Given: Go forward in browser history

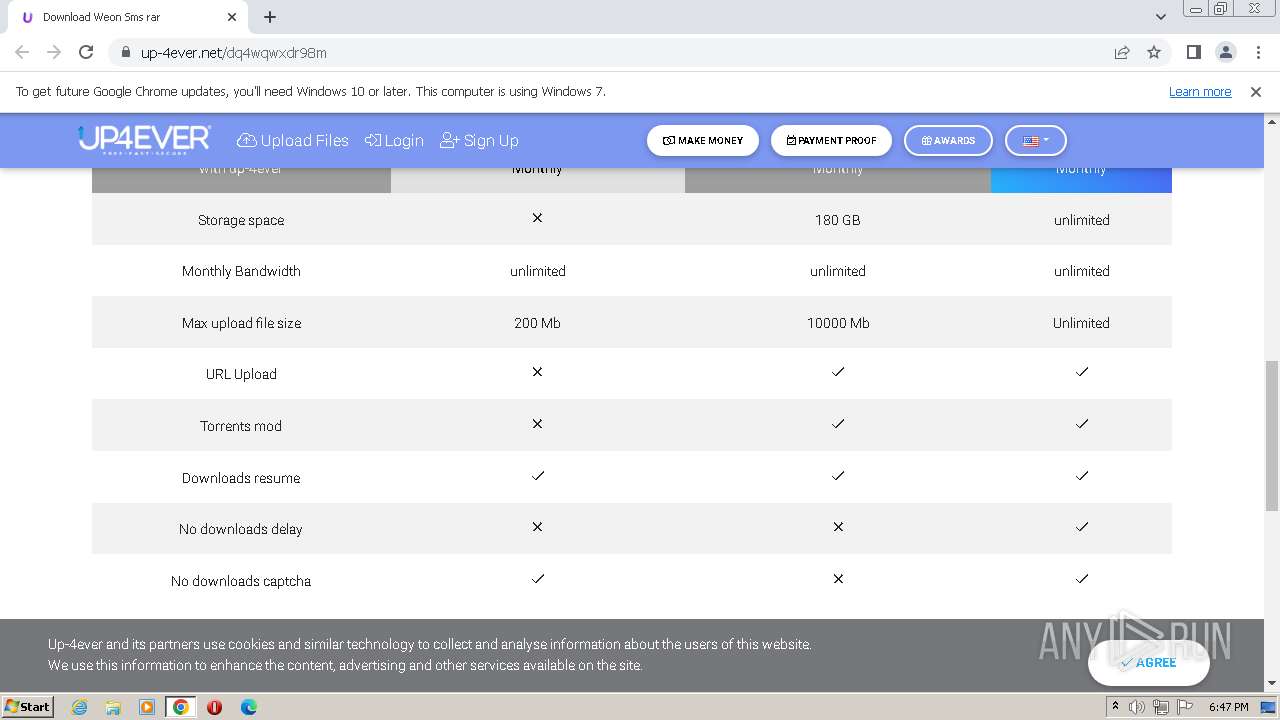Looking at the screenshot, I should pyautogui.click(x=54, y=53).
